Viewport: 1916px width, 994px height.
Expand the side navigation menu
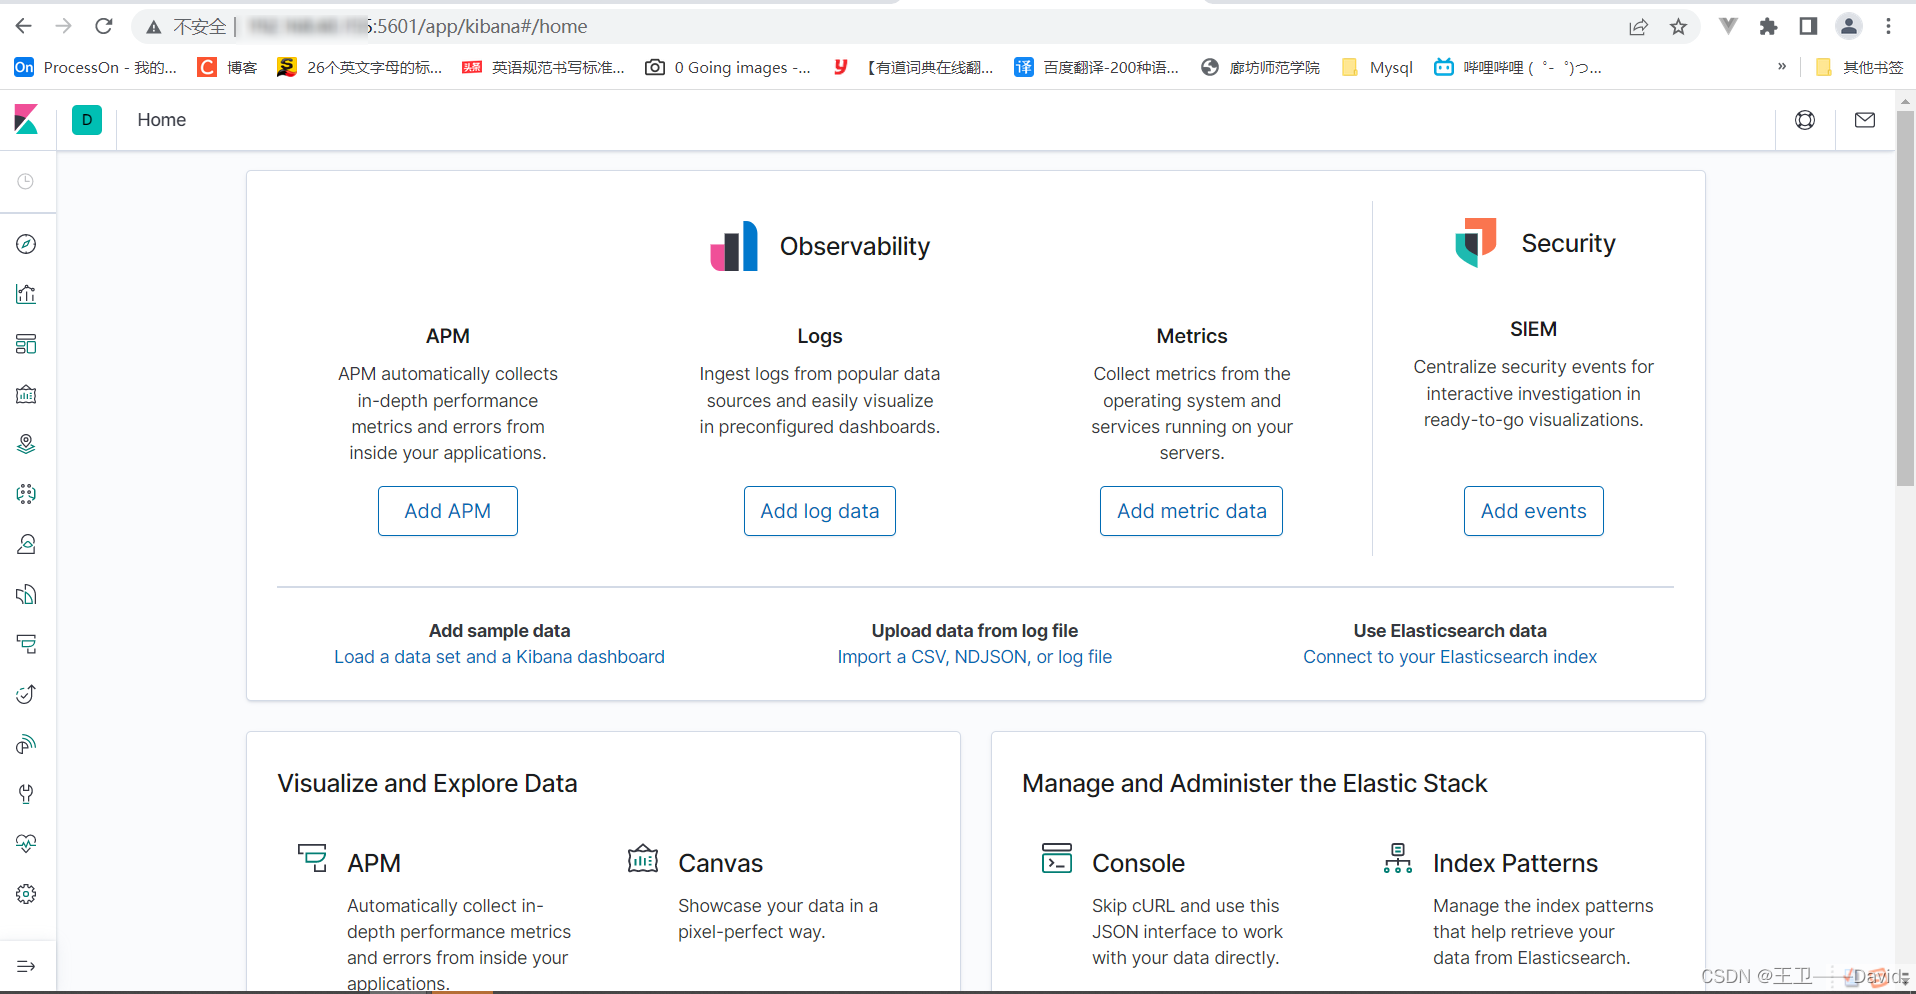[27, 966]
